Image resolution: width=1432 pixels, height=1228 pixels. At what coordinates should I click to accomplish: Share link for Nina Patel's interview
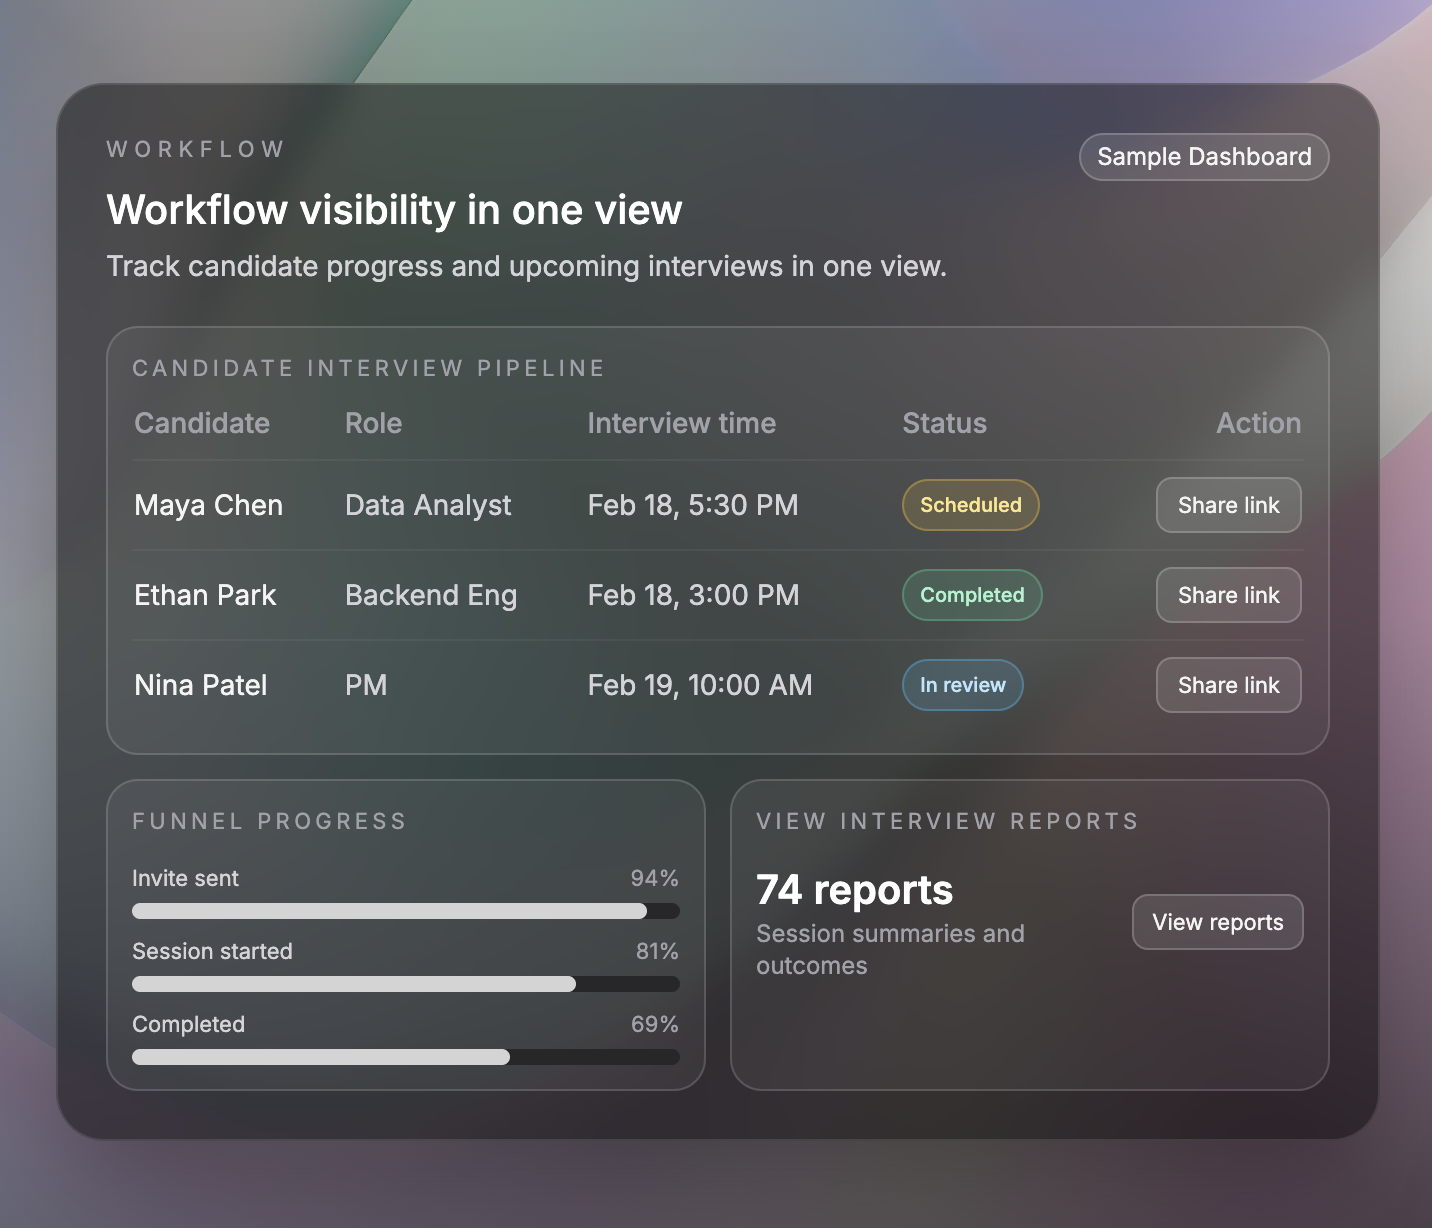click(1228, 685)
